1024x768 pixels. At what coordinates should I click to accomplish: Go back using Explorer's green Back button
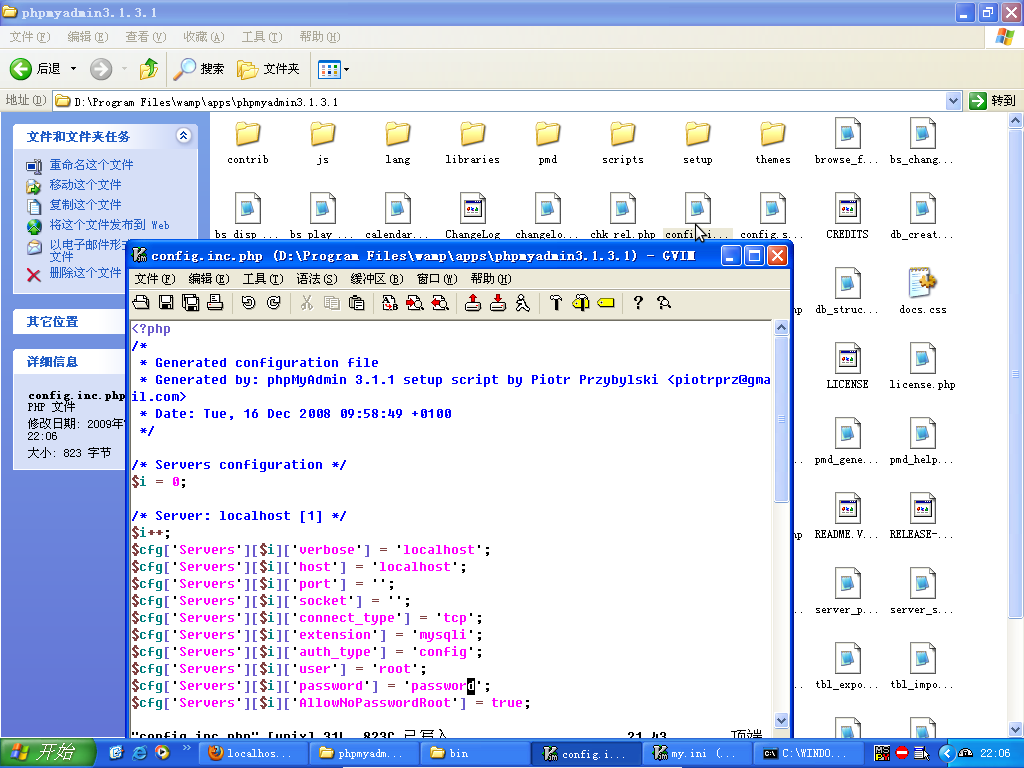[35, 69]
